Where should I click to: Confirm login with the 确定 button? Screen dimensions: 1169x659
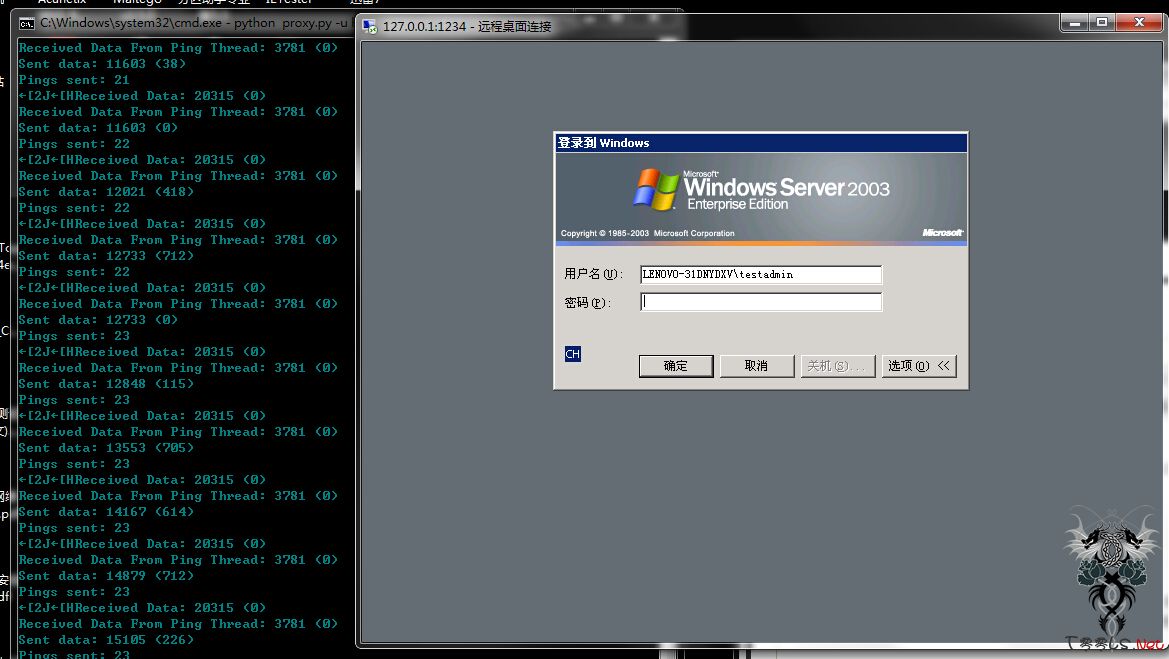coord(675,366)
